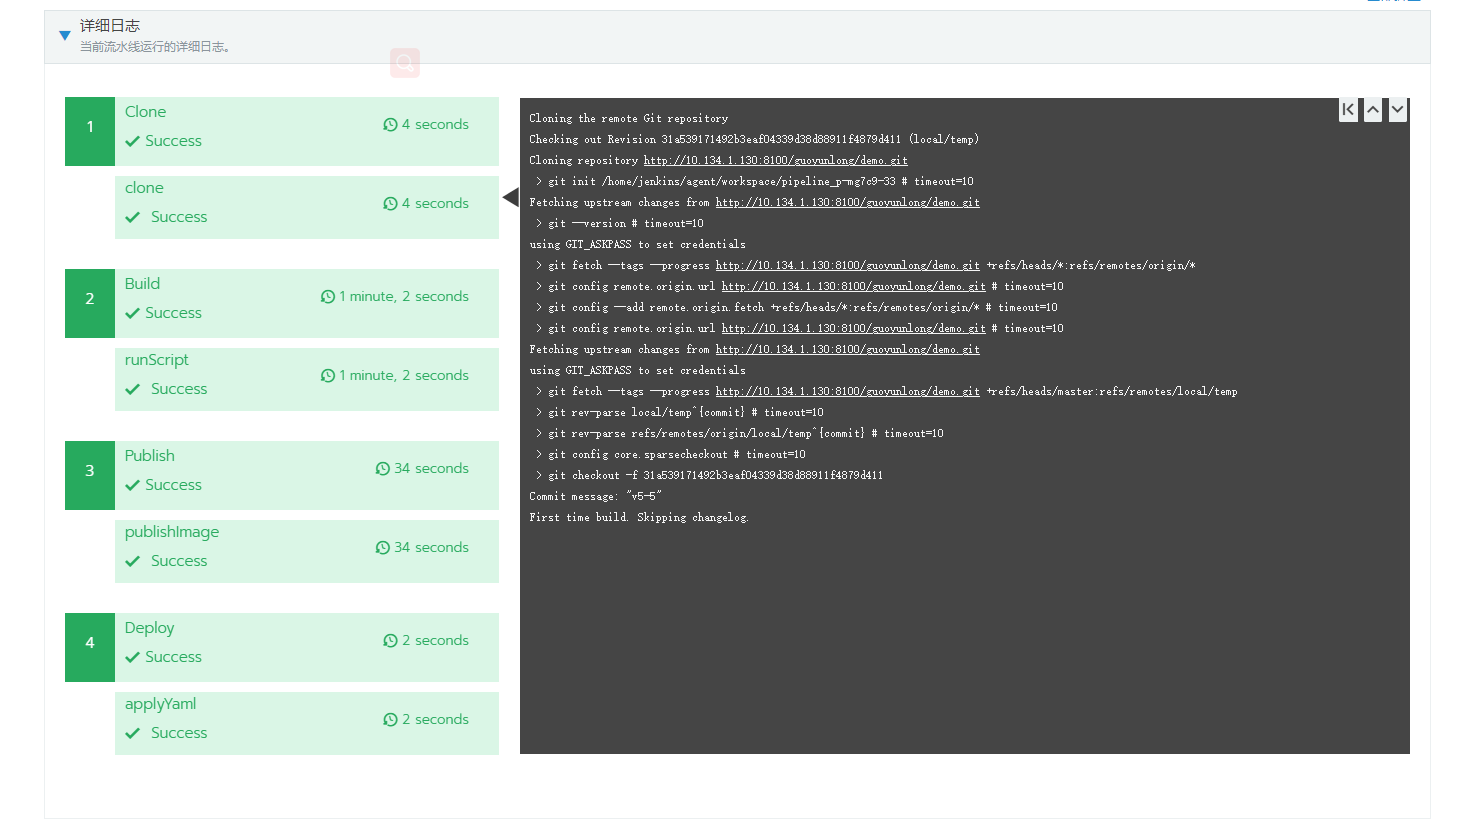The height and width of the screenshot is (823, 1480).
Task: Click the 'git config --add remote.origin.fetch' line
Action: (x=796, y=308)
